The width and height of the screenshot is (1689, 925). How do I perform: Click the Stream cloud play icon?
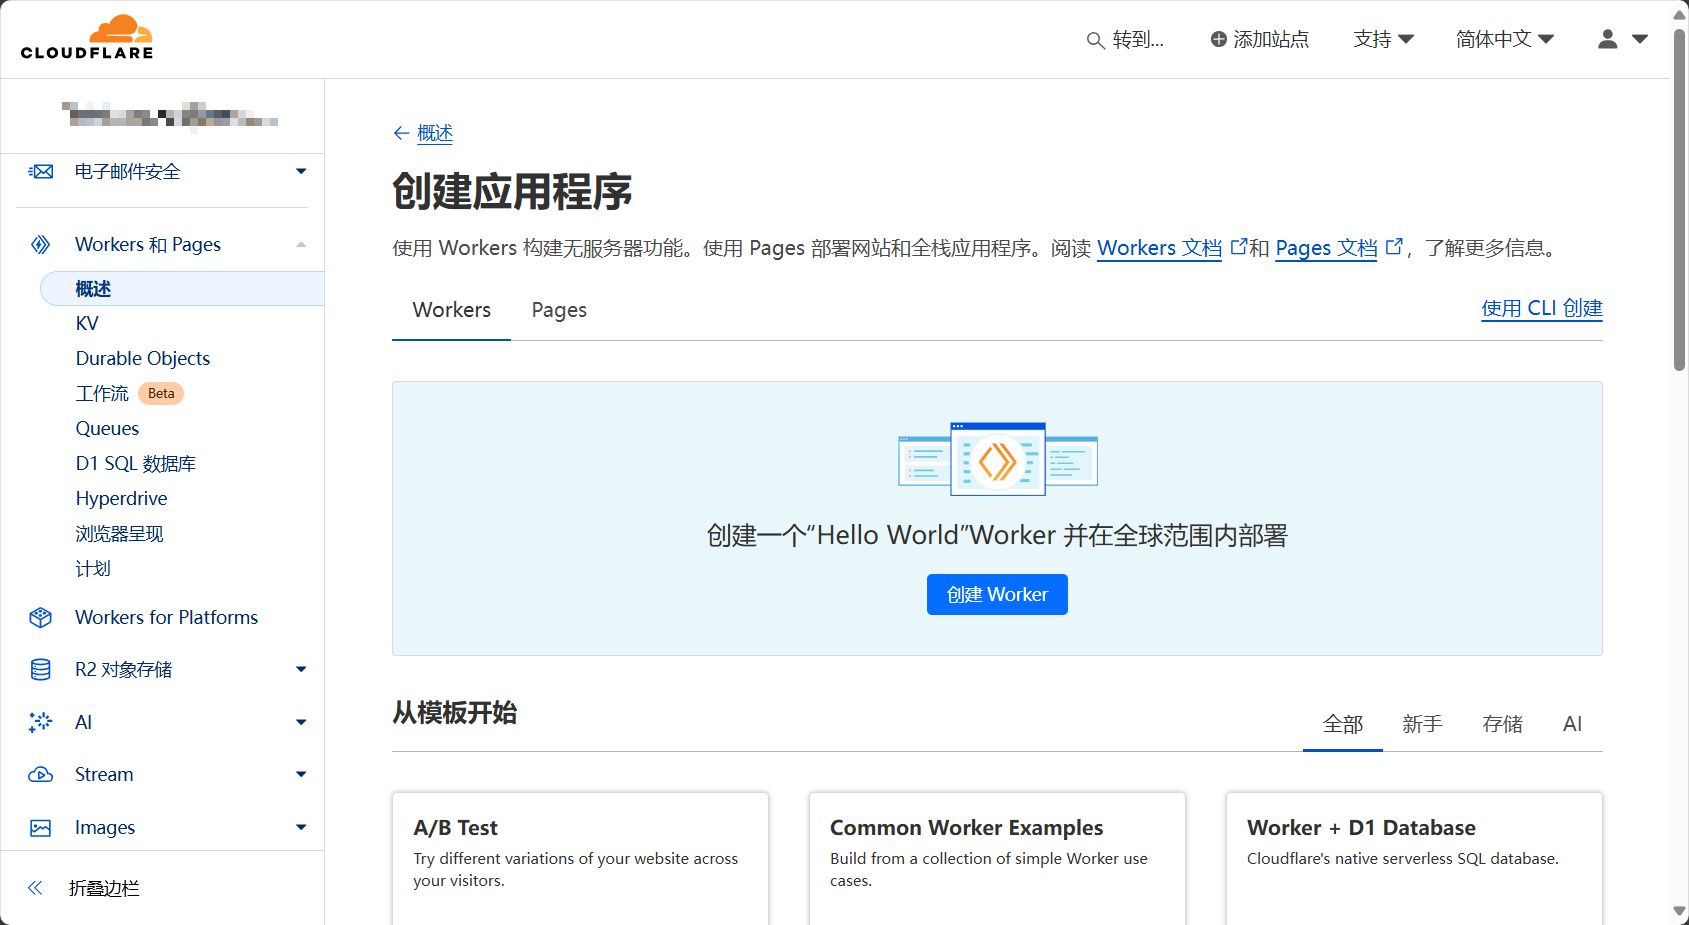pyautogui.click(x=41, y=775)
